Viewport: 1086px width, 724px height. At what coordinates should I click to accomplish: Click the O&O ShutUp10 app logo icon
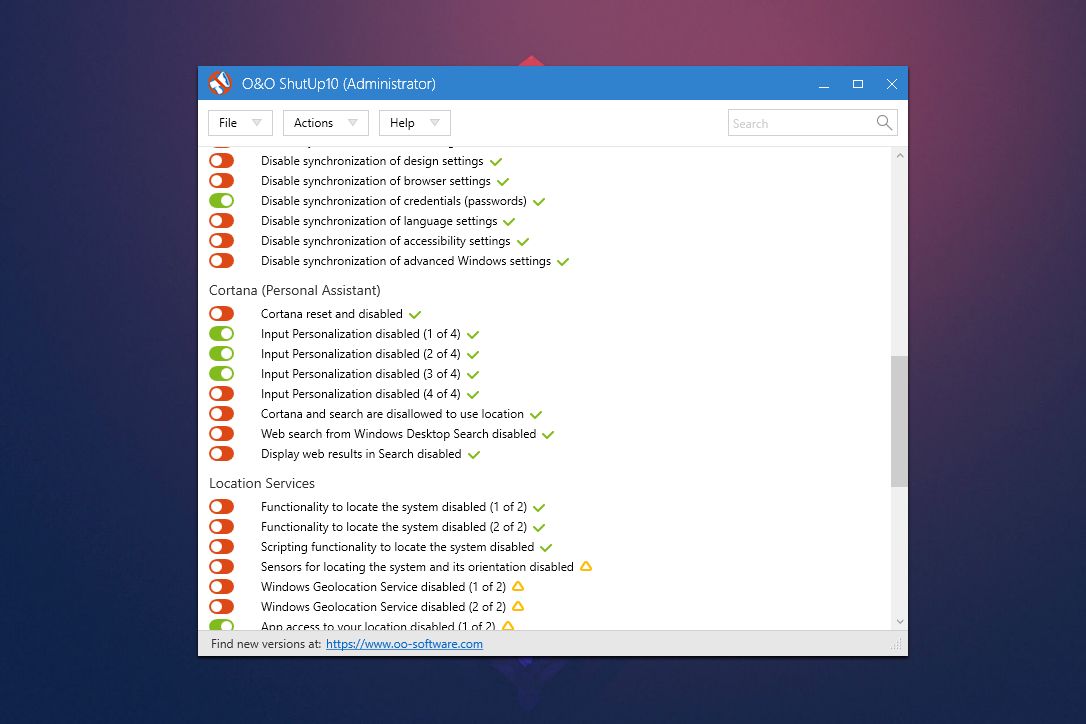pyautogui.click(x=220, y=83)
